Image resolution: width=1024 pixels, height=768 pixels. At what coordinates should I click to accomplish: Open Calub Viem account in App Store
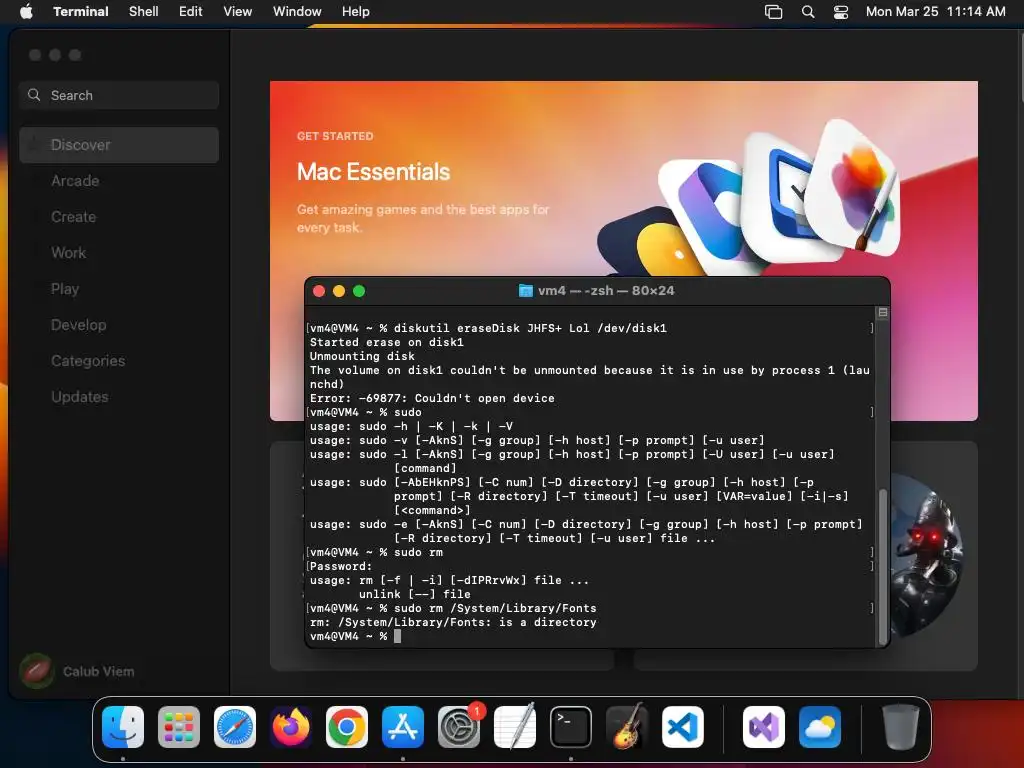click(78, 671)
